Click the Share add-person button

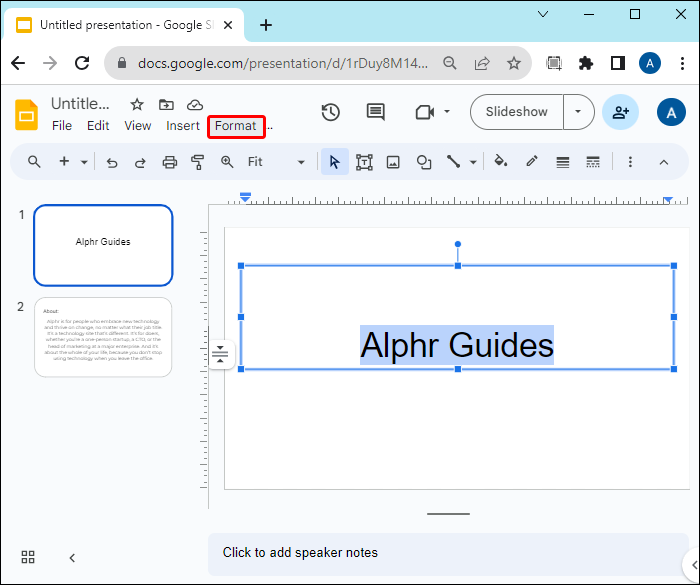620,112
